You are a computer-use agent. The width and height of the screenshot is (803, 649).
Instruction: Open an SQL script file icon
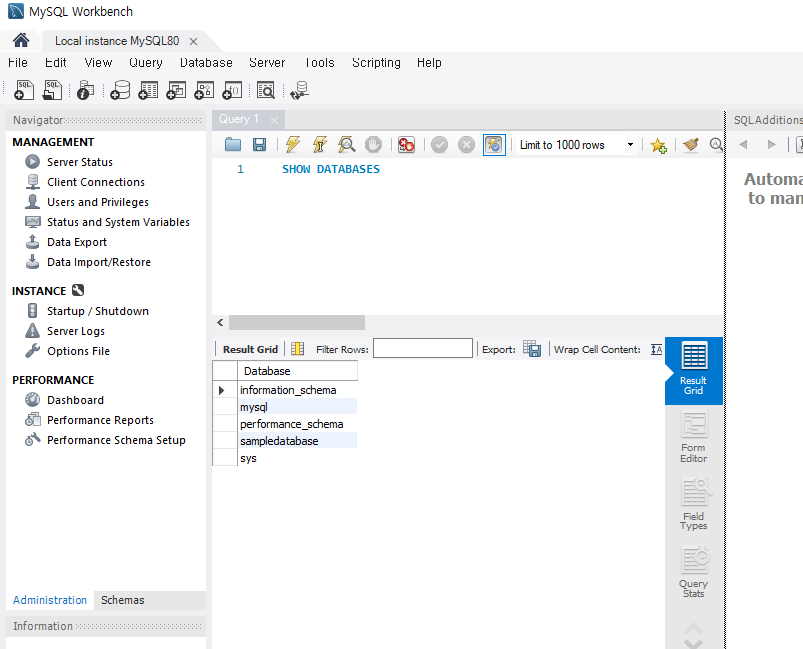coord(52,90)
